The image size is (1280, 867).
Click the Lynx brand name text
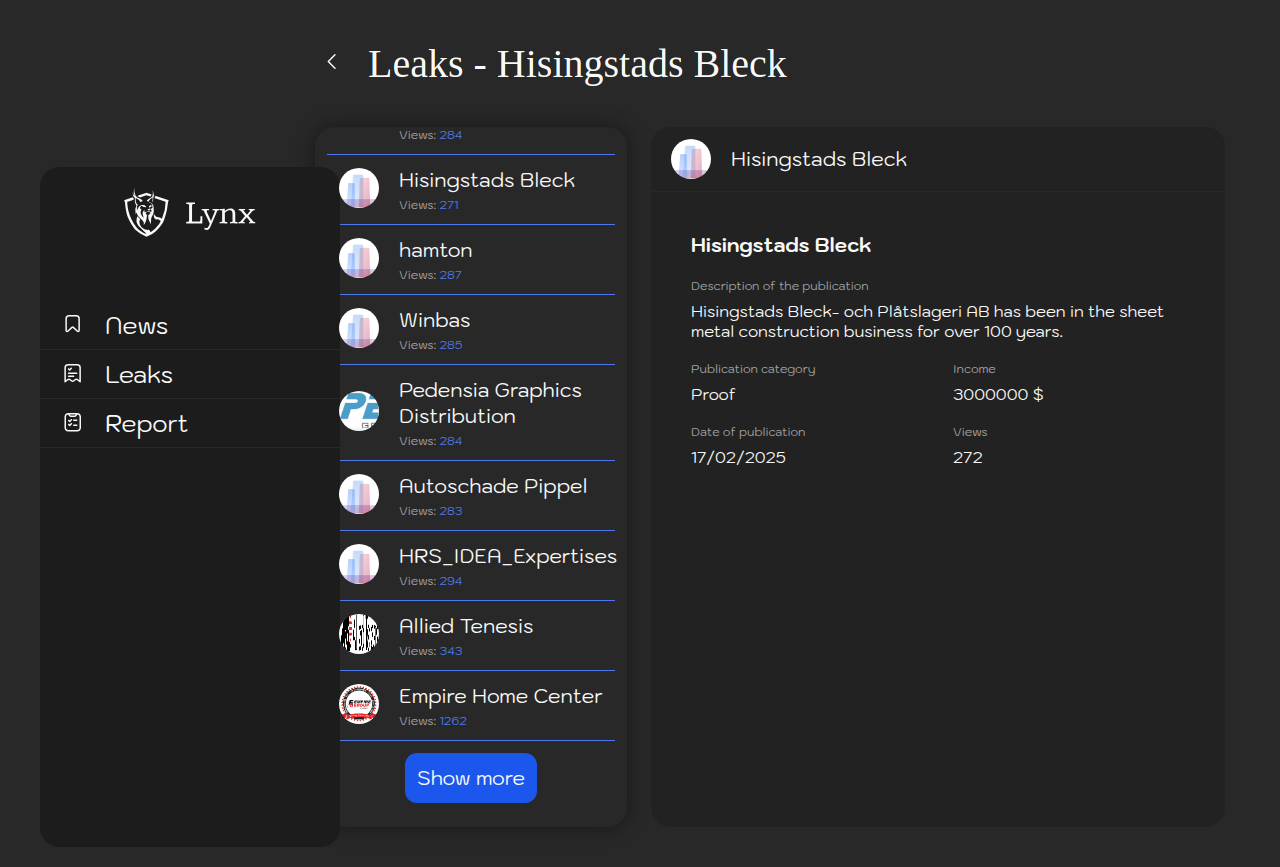click(220, 213)
